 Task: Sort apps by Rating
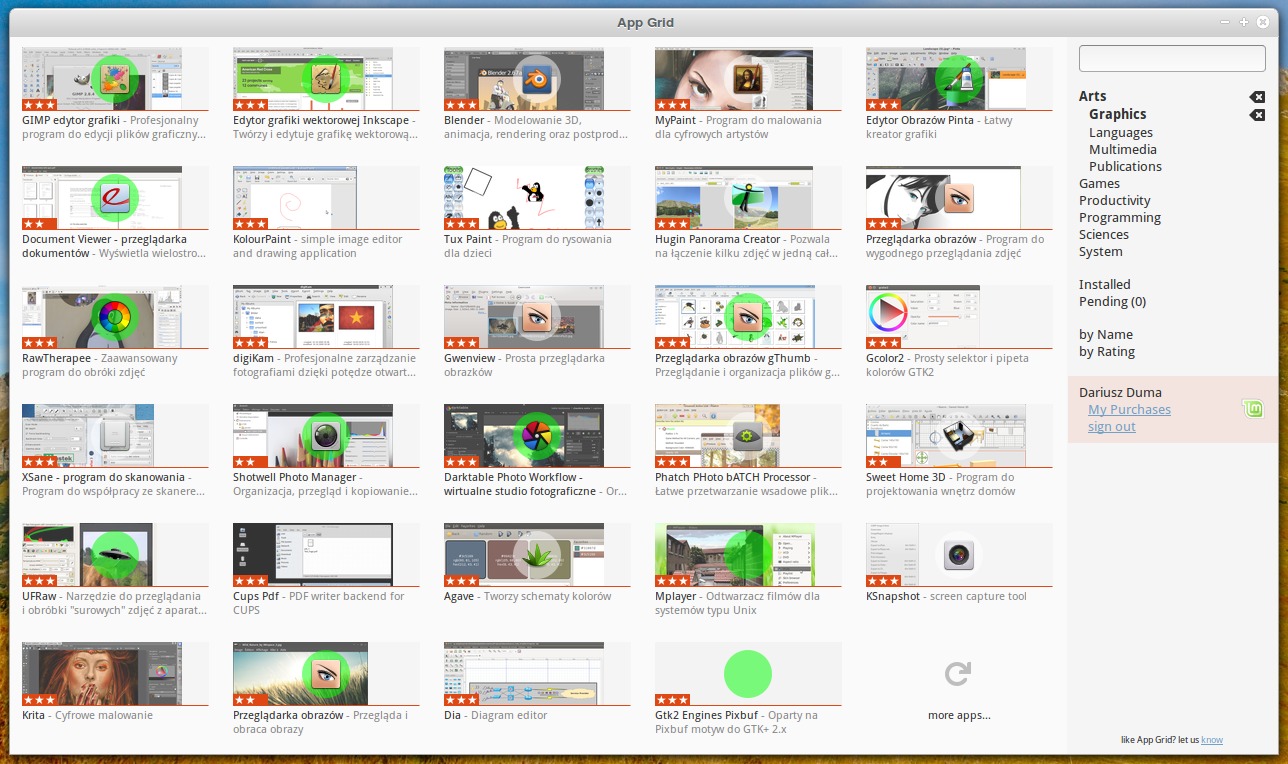1107,351
